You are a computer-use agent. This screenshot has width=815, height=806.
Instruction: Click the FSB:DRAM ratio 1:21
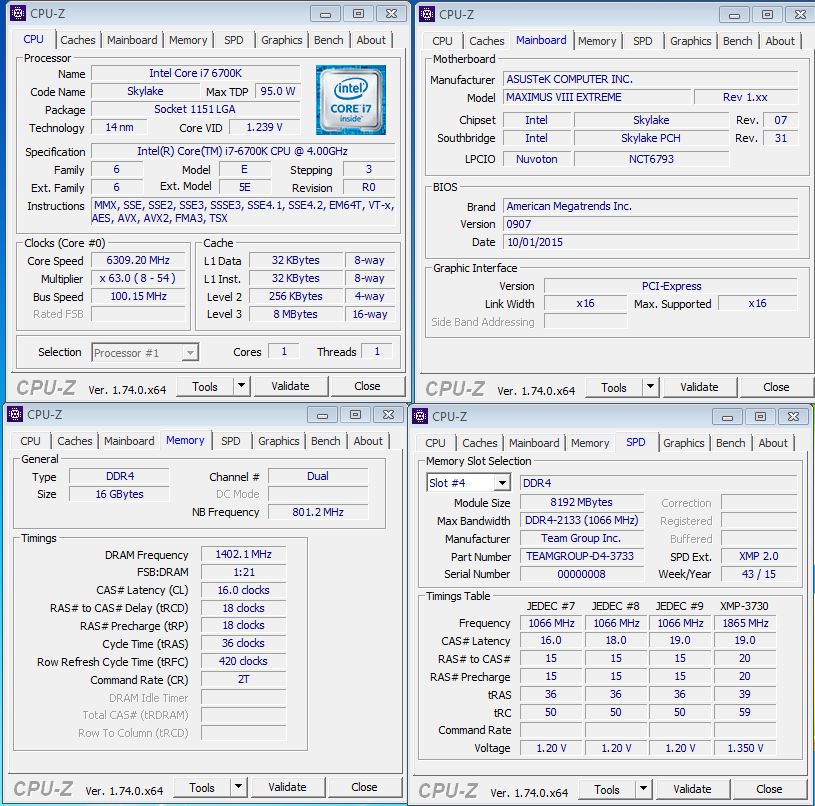click(x=243, y=572)
